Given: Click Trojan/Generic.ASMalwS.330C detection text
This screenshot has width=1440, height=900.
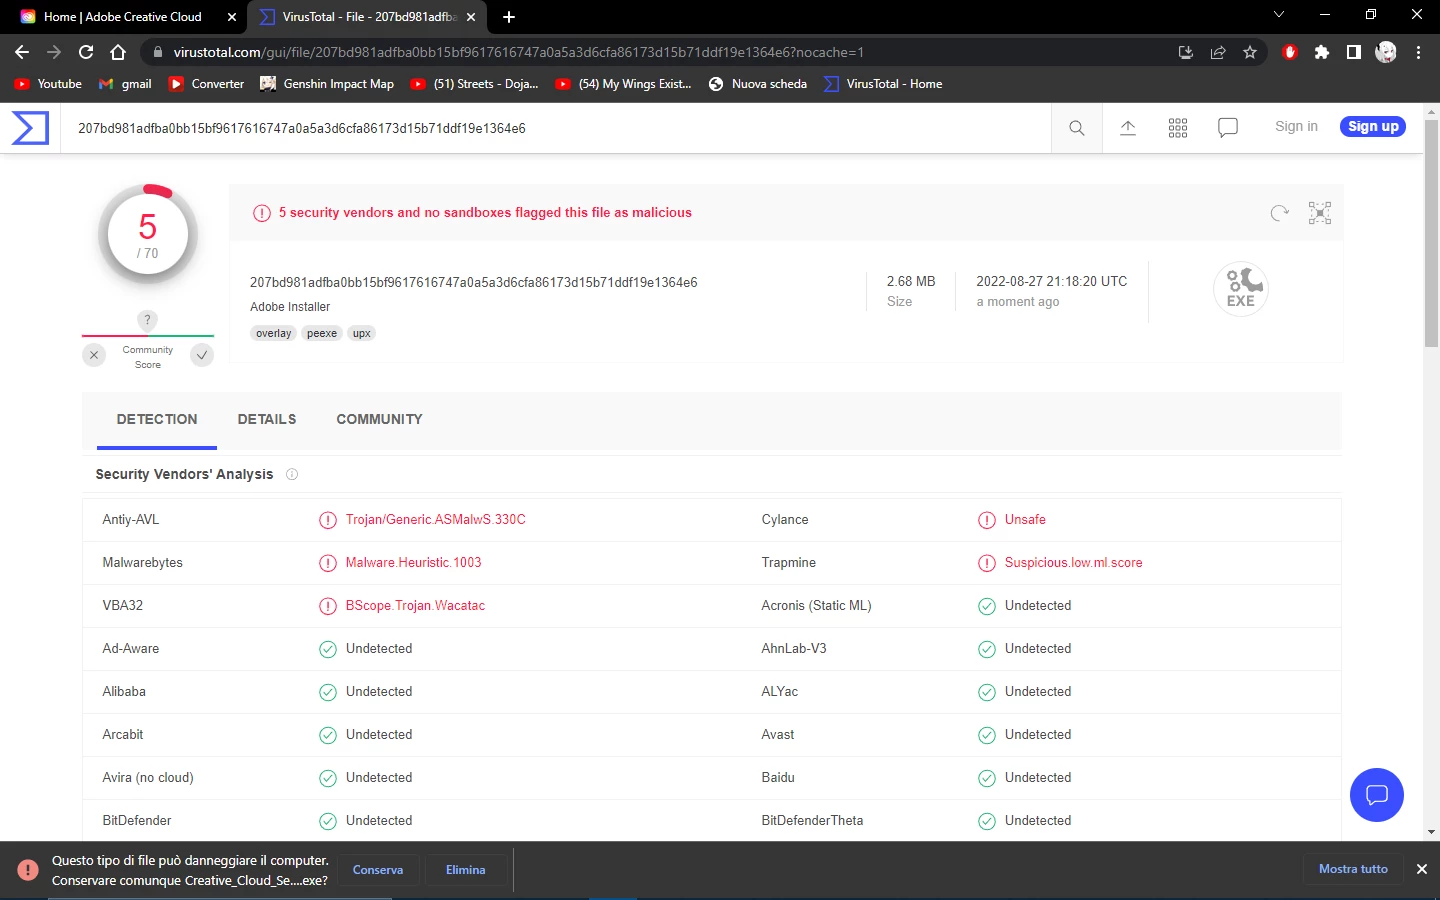Looking at the screenshot, I should [435, 520].
